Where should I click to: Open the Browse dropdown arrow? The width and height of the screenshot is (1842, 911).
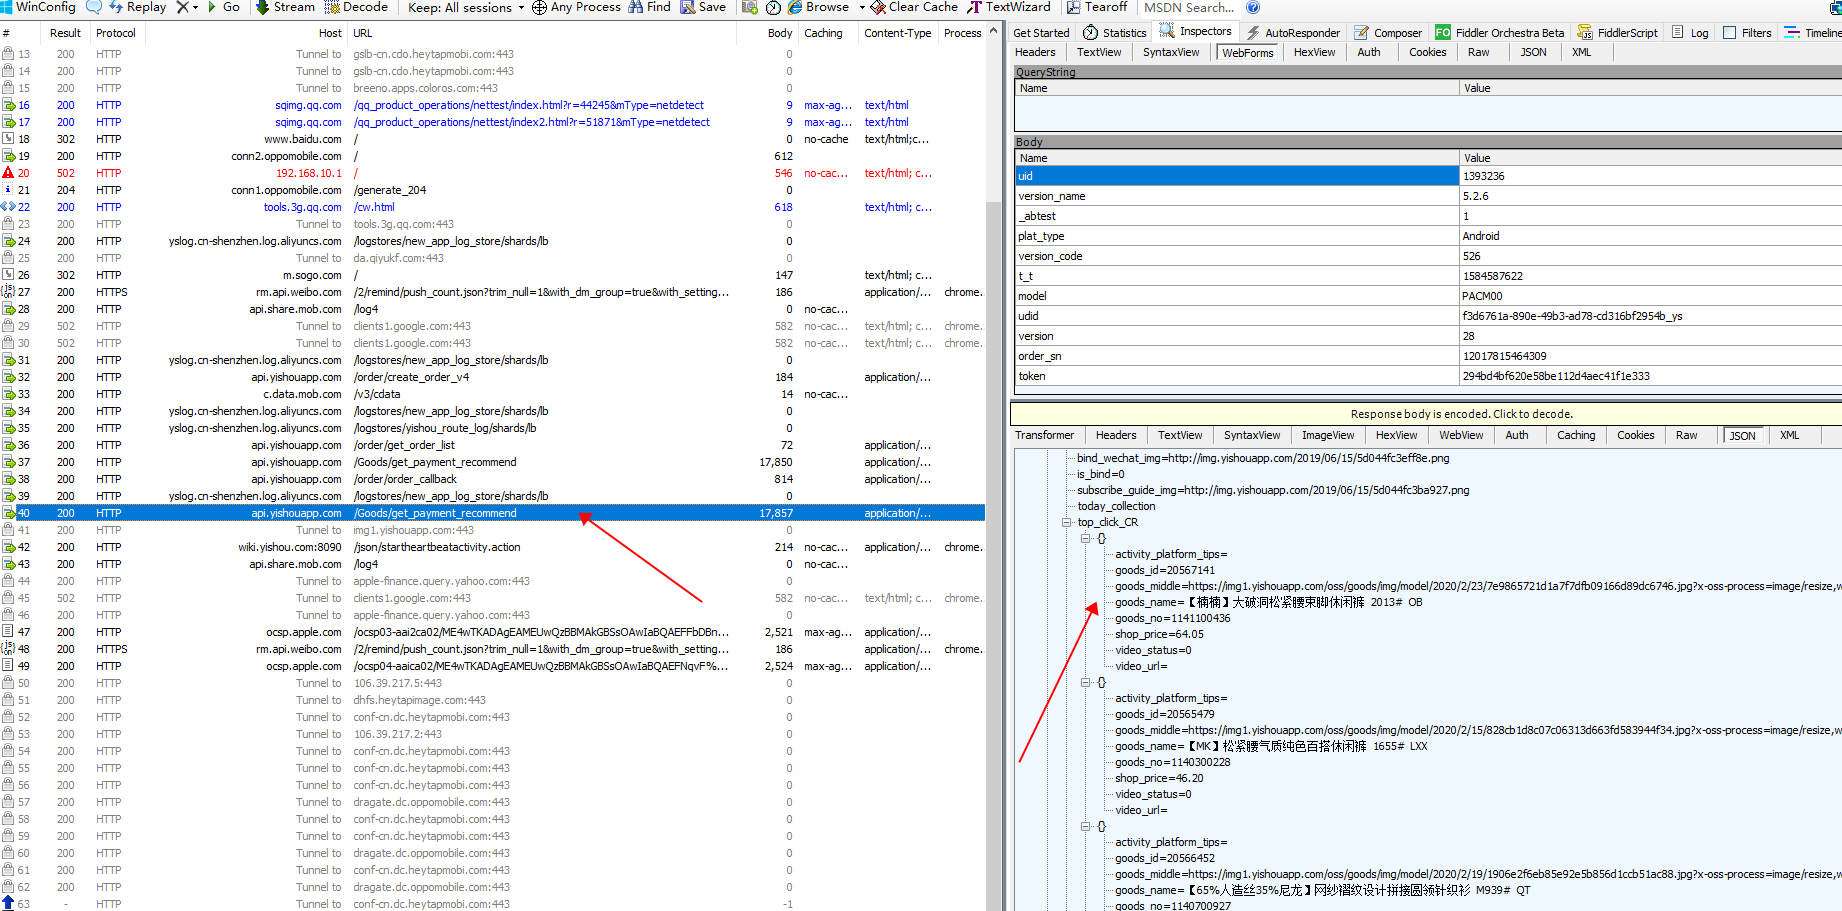[862, 7]
